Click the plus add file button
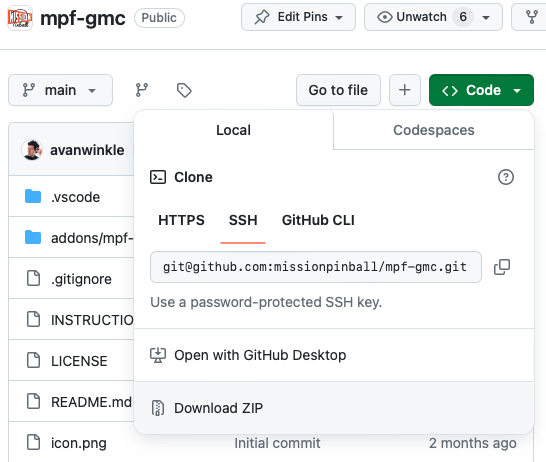 tap(405, 90)
